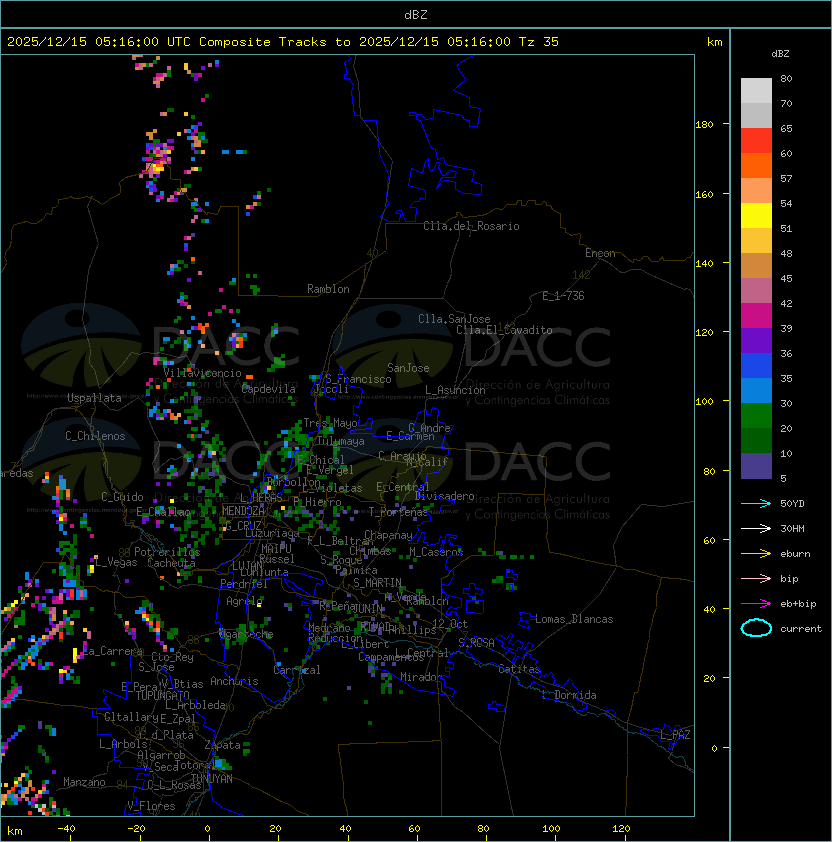The image size is (832, 842).
Task: Click the 'dBZ' heading above the color bar
Action: coord(780,54)
